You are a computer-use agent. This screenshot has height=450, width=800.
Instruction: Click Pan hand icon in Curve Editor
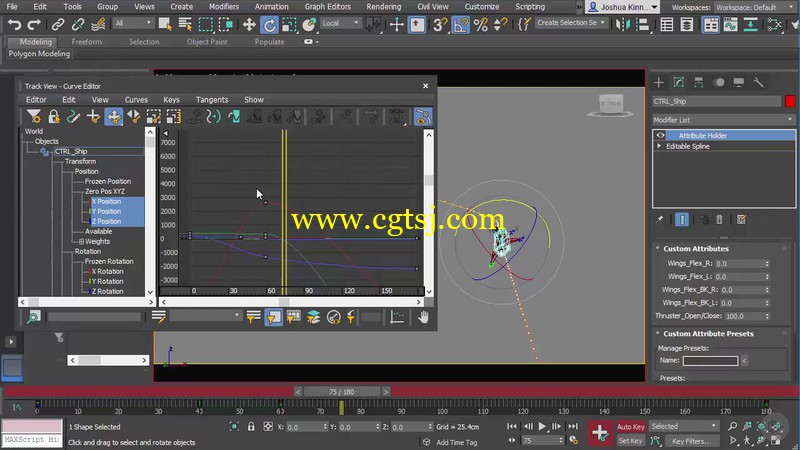pos(423,317)
